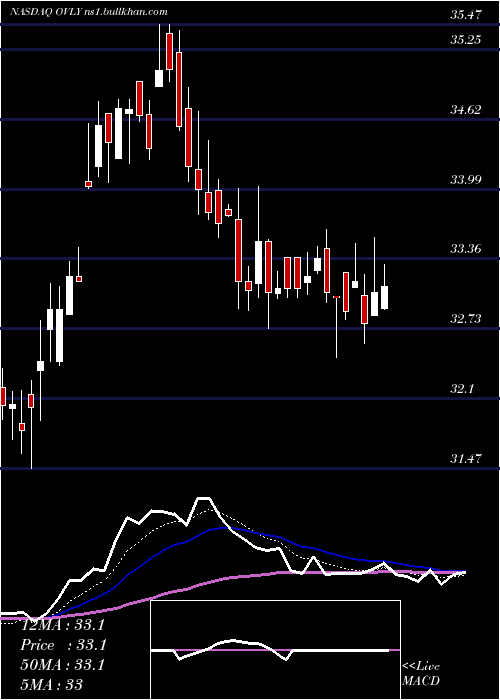This screenshot has width=500, height=700.
Task: Click the NASDAQ OVLY ns1.bullkhan.com title text
Action: pyautogui.click(x=89, y=12)
